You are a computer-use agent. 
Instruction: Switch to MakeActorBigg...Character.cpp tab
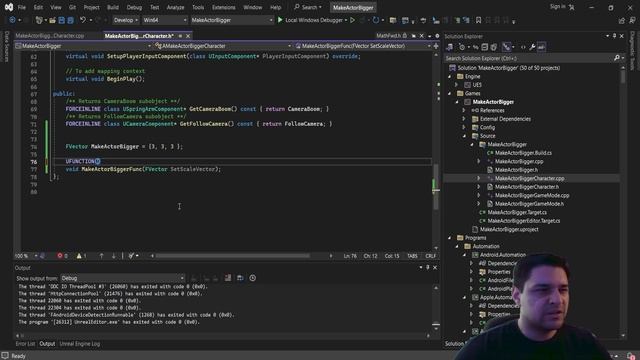tap(49, 36)
